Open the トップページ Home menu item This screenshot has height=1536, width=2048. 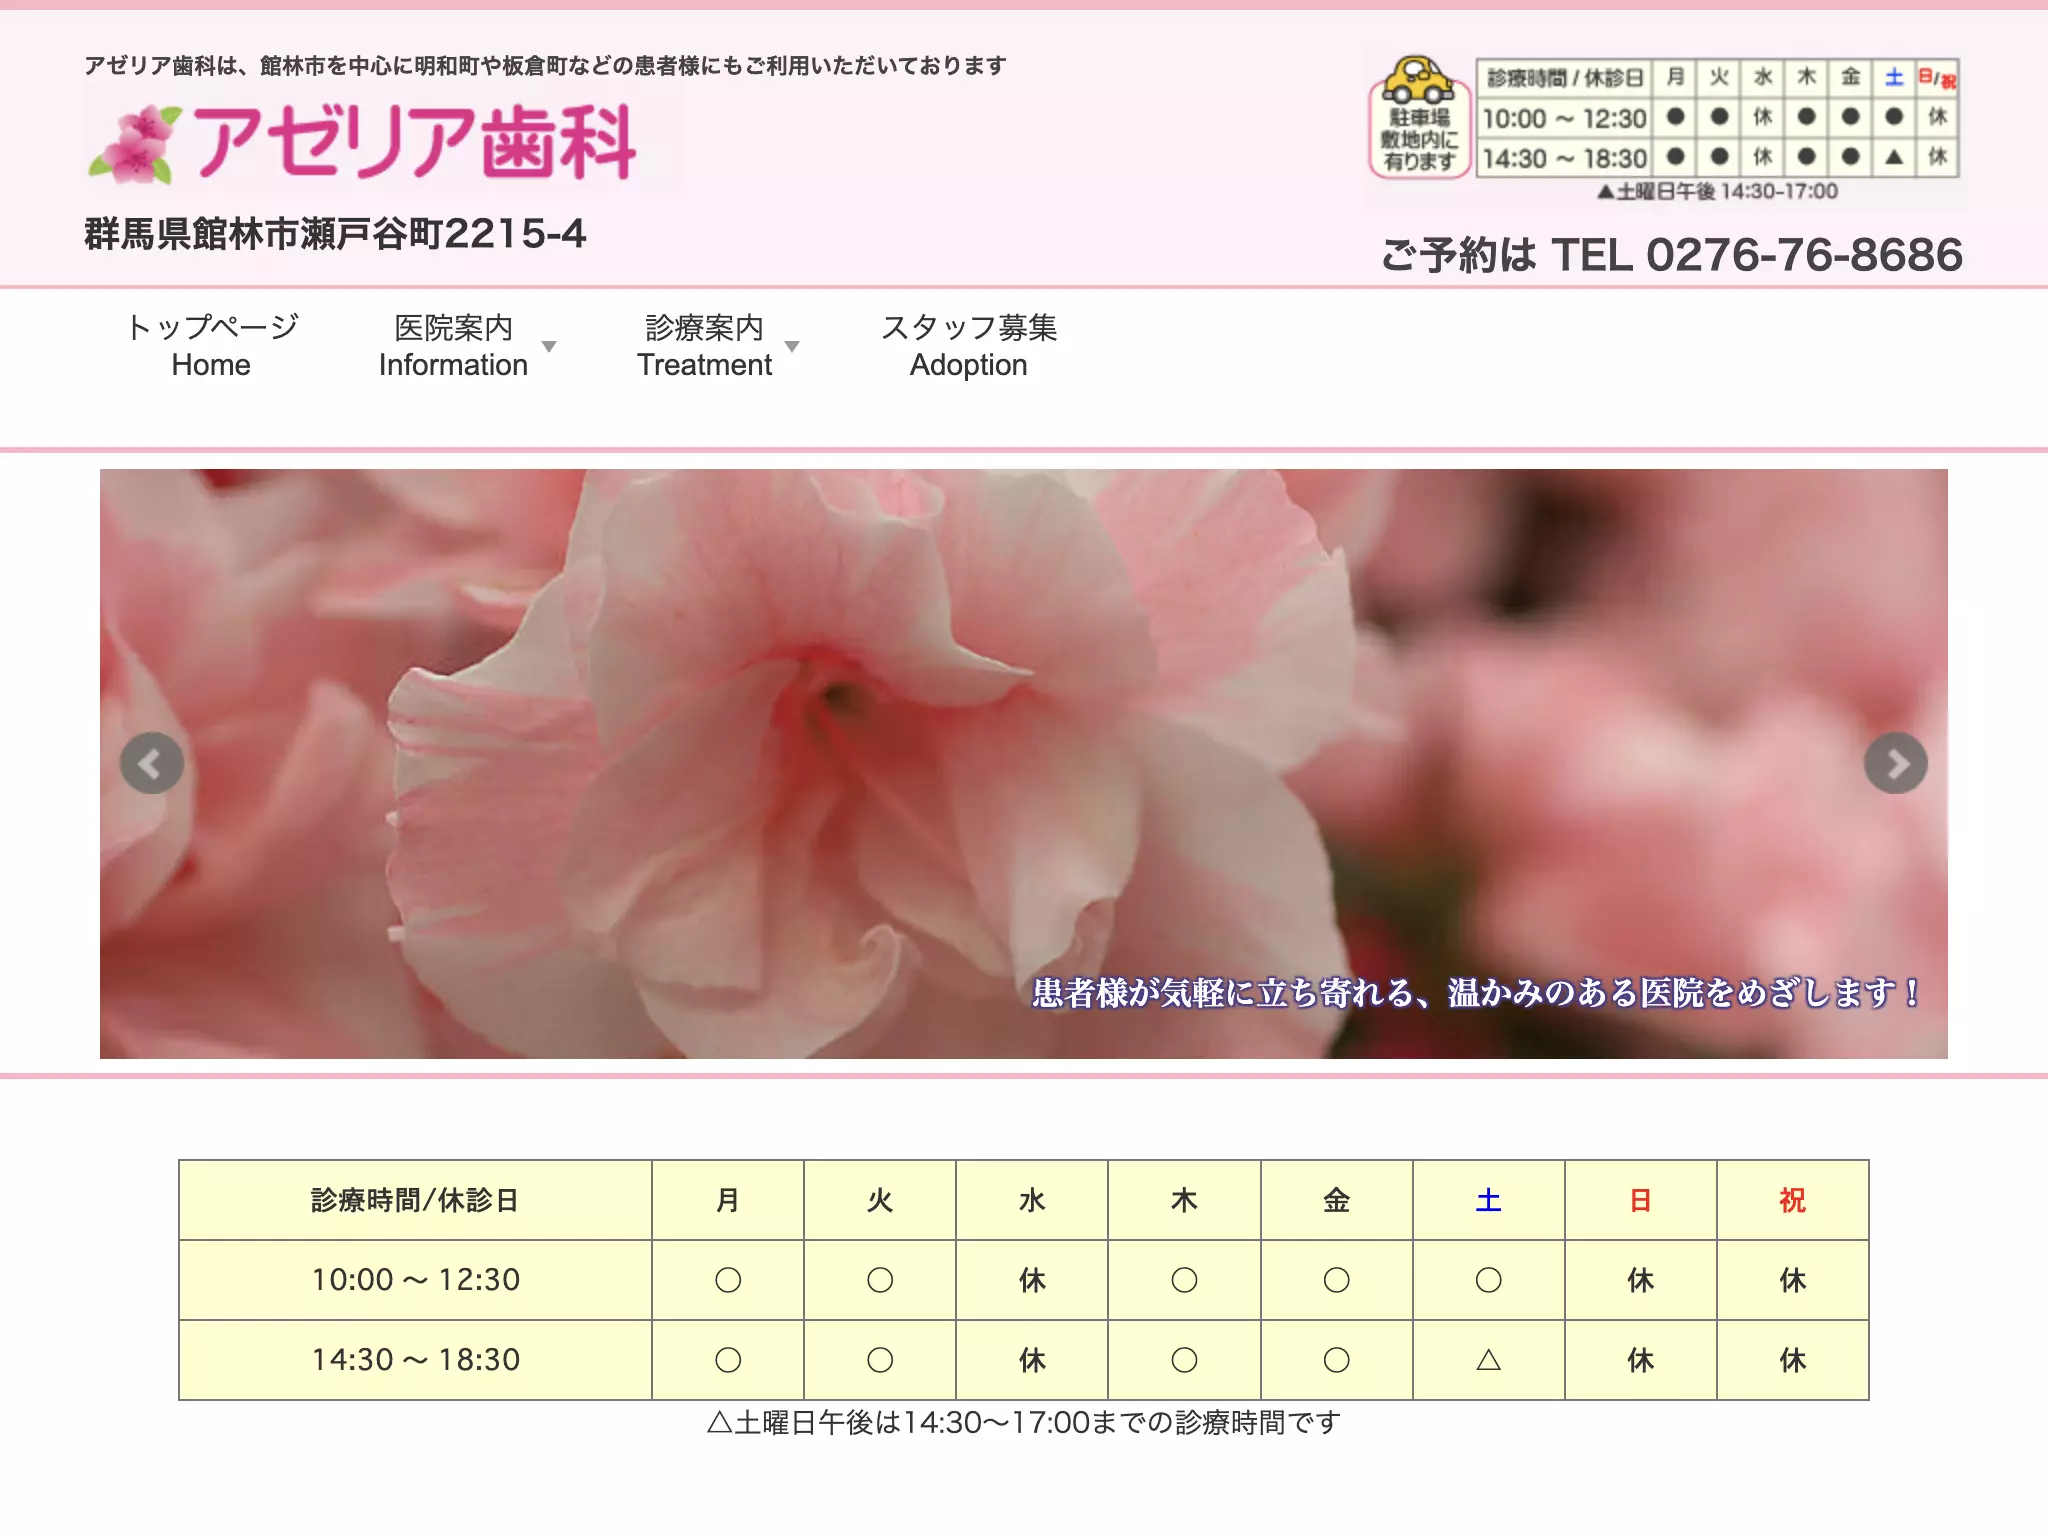pyautogui.click(x=211, y=346)
